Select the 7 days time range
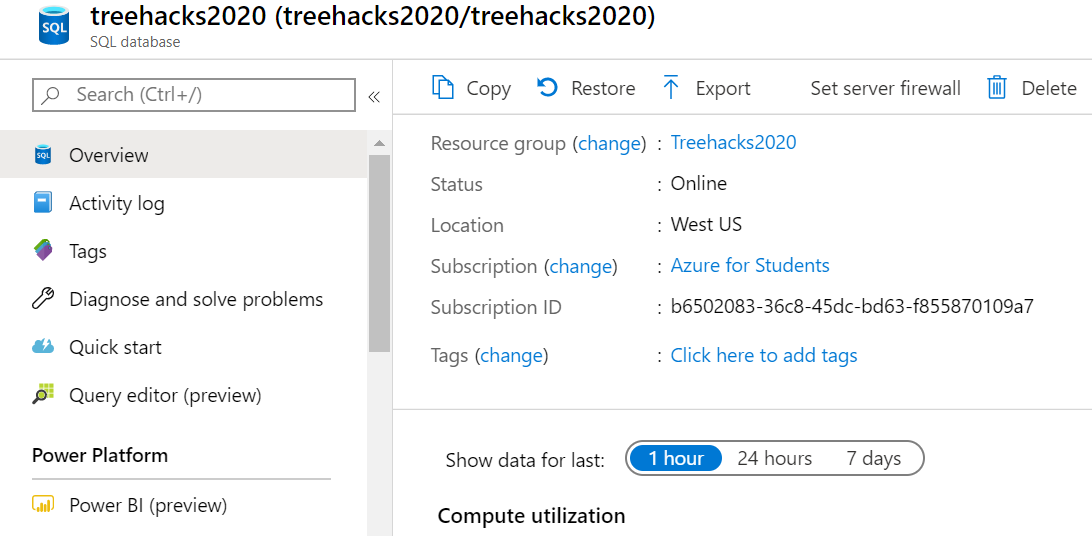Viewport: 1092px width, 536px height. [873, 458]
